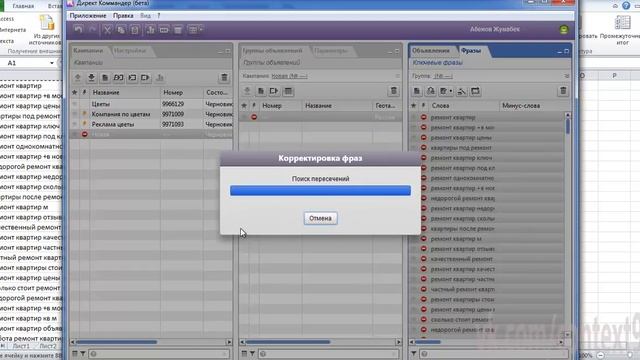
Task: Click the Название header in Кампании table
Action: click(124, 93)
